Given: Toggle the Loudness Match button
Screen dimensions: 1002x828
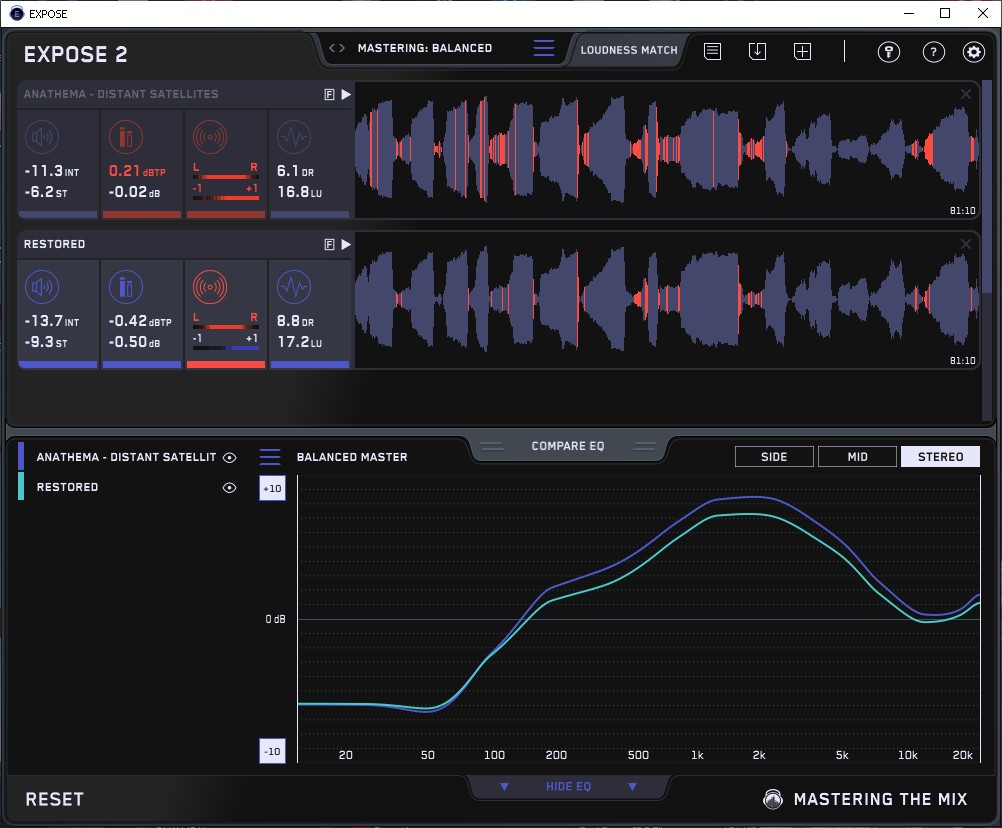Looking at the screenshot, I should pos(628,49).
